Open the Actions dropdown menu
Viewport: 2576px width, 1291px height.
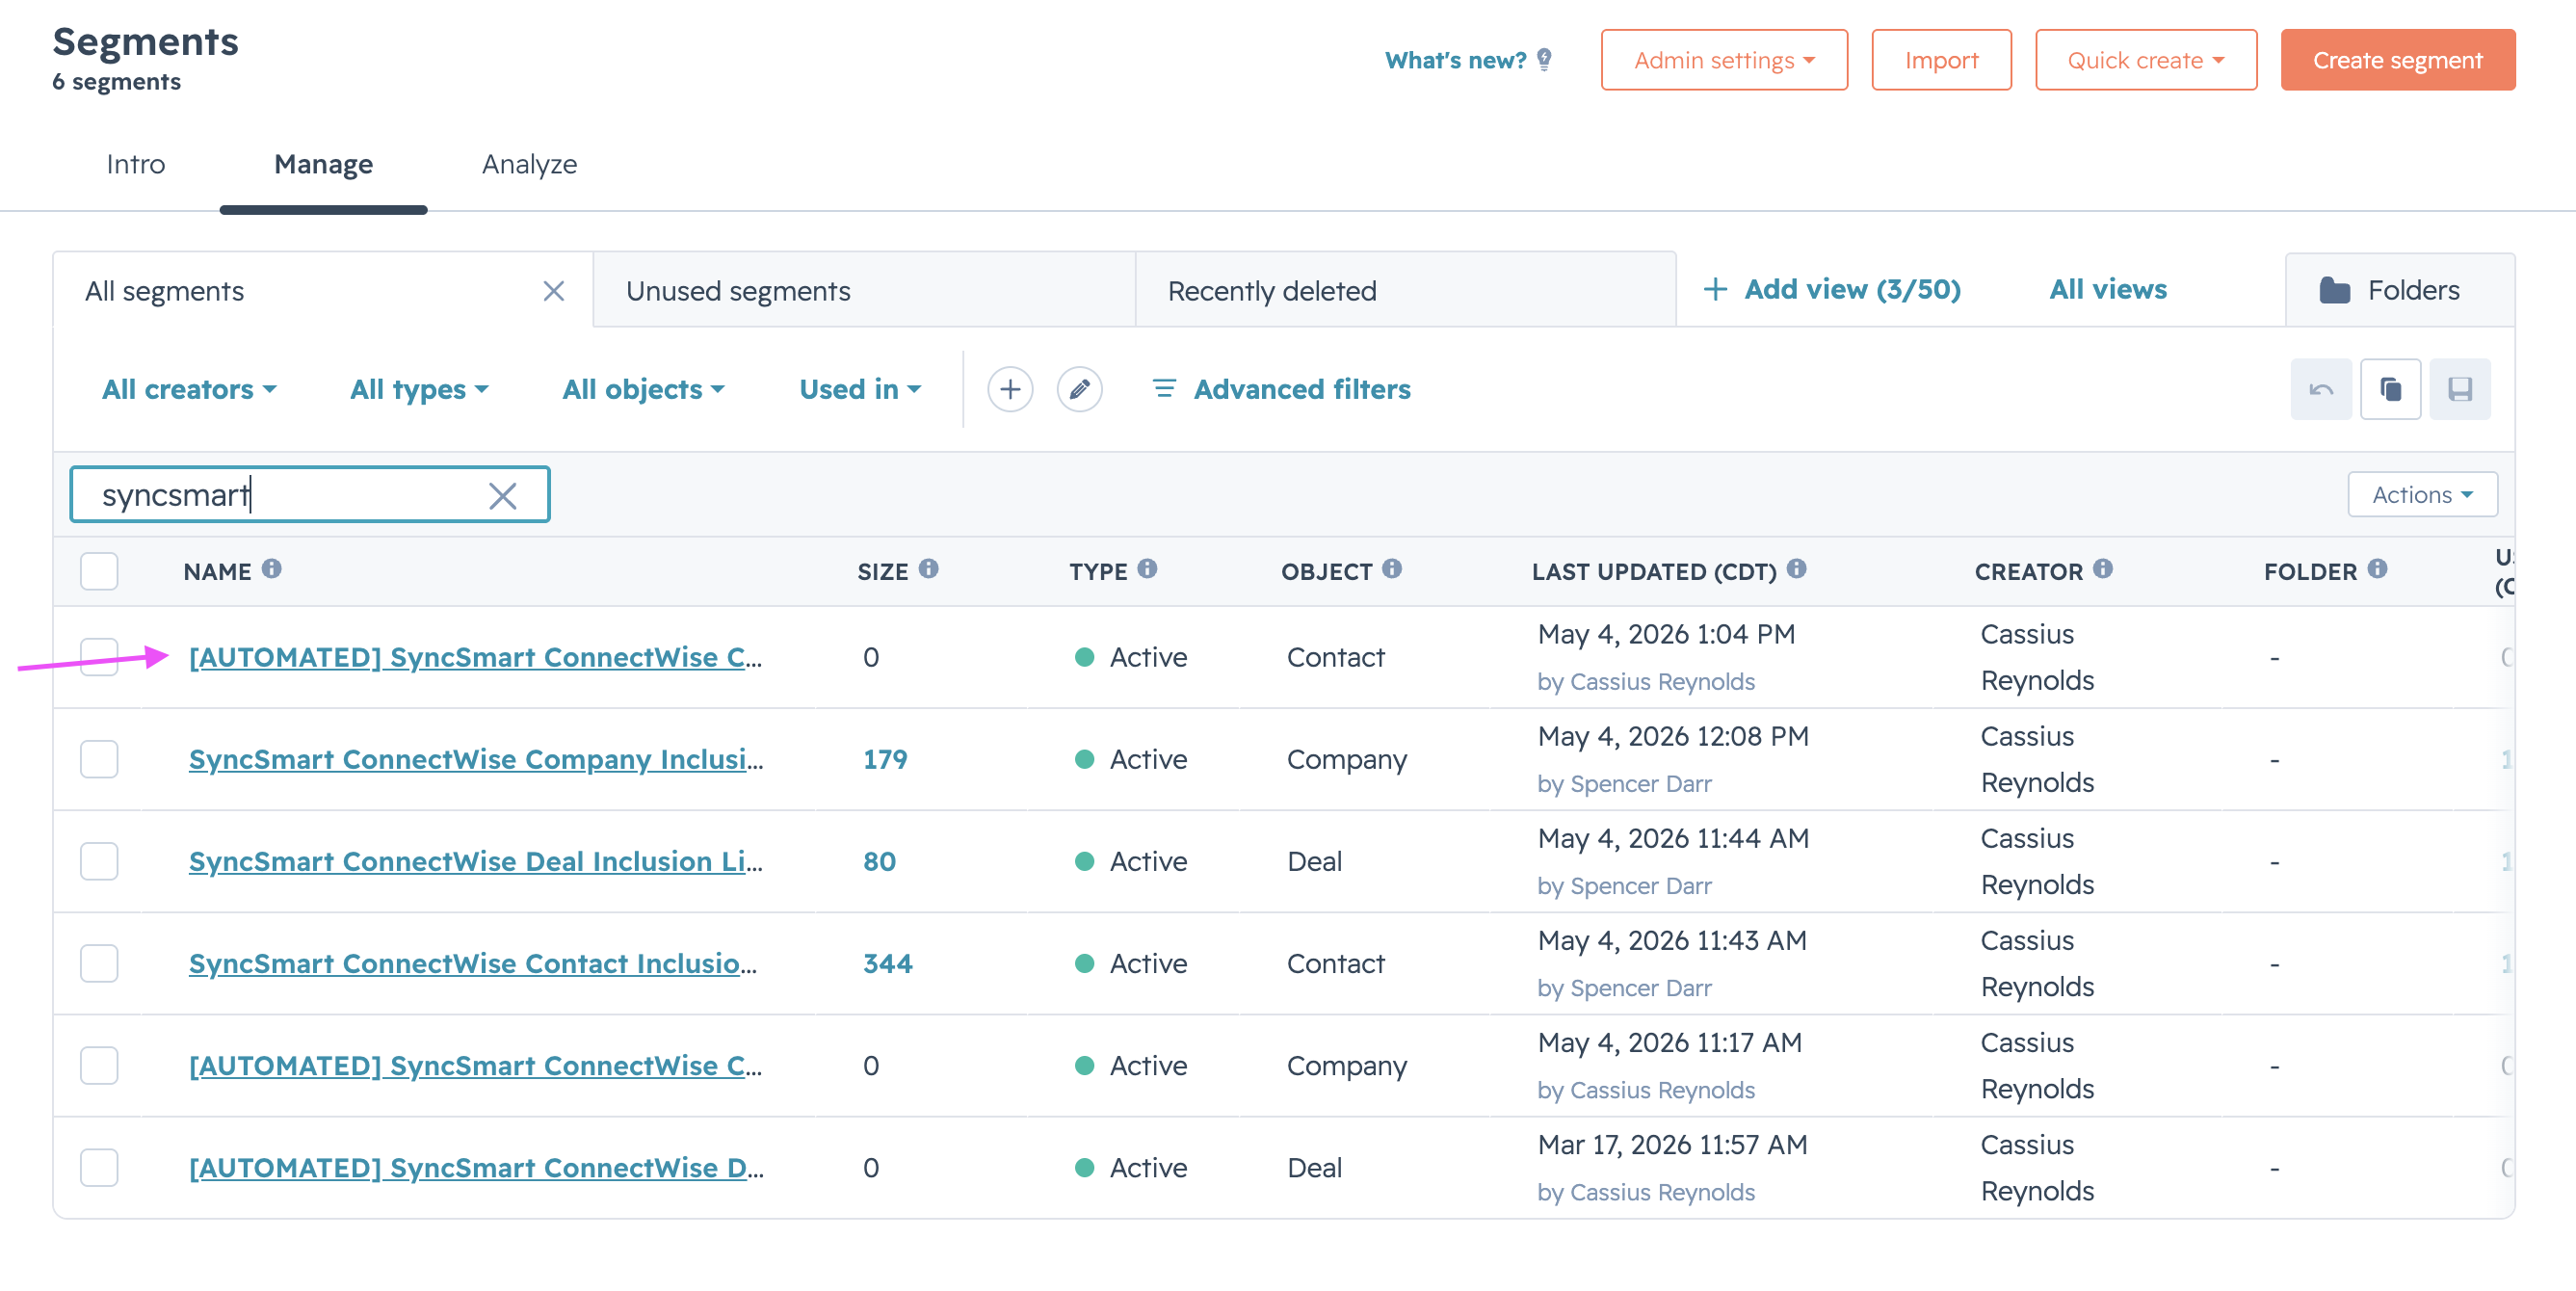(2422, 495)
